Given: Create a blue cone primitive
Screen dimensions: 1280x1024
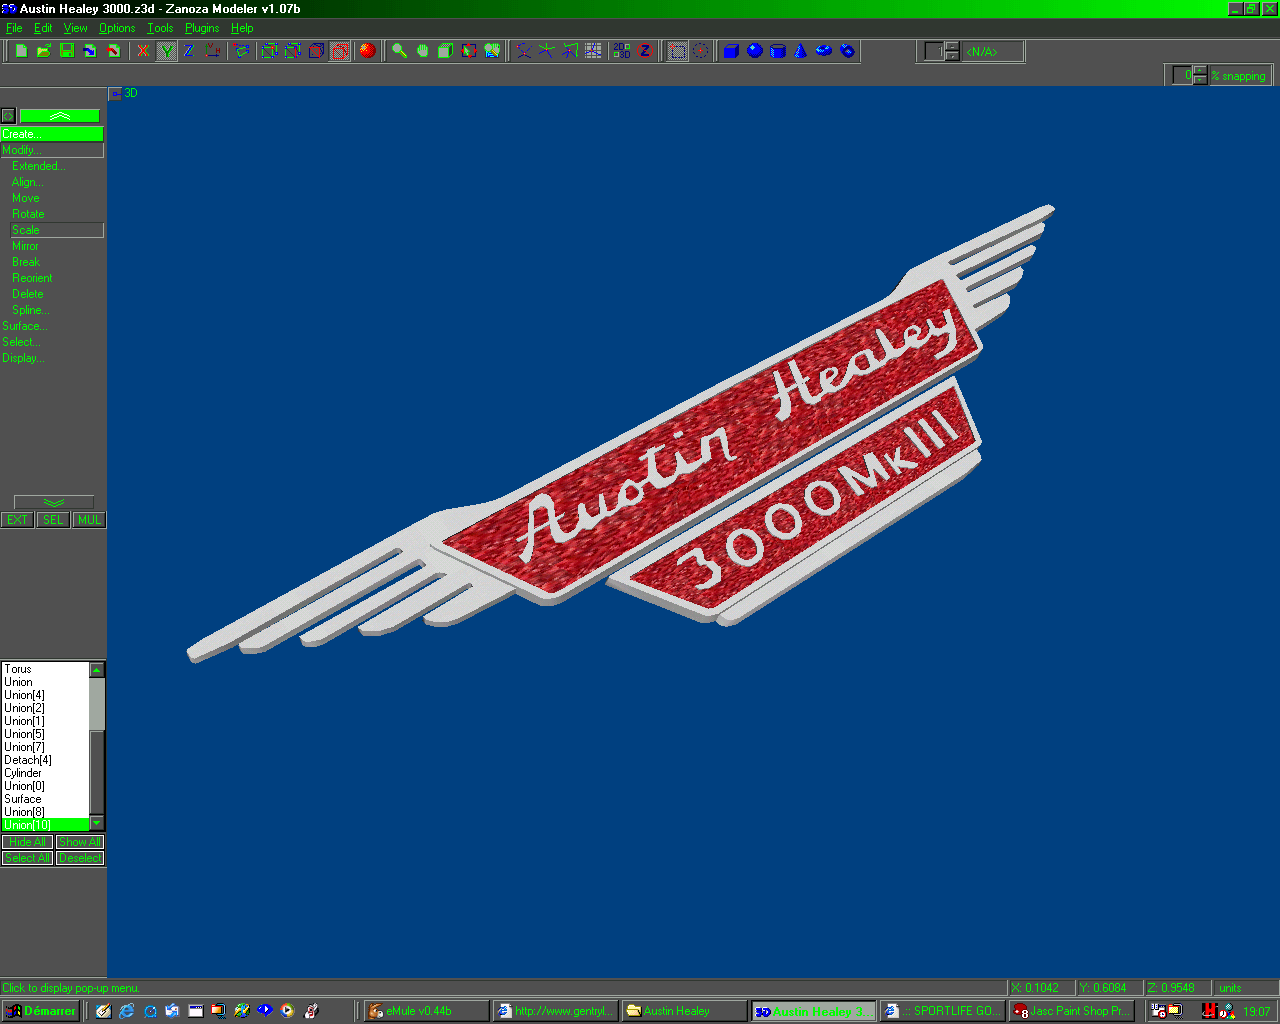Looking at the screenshot, I should 800,51.
